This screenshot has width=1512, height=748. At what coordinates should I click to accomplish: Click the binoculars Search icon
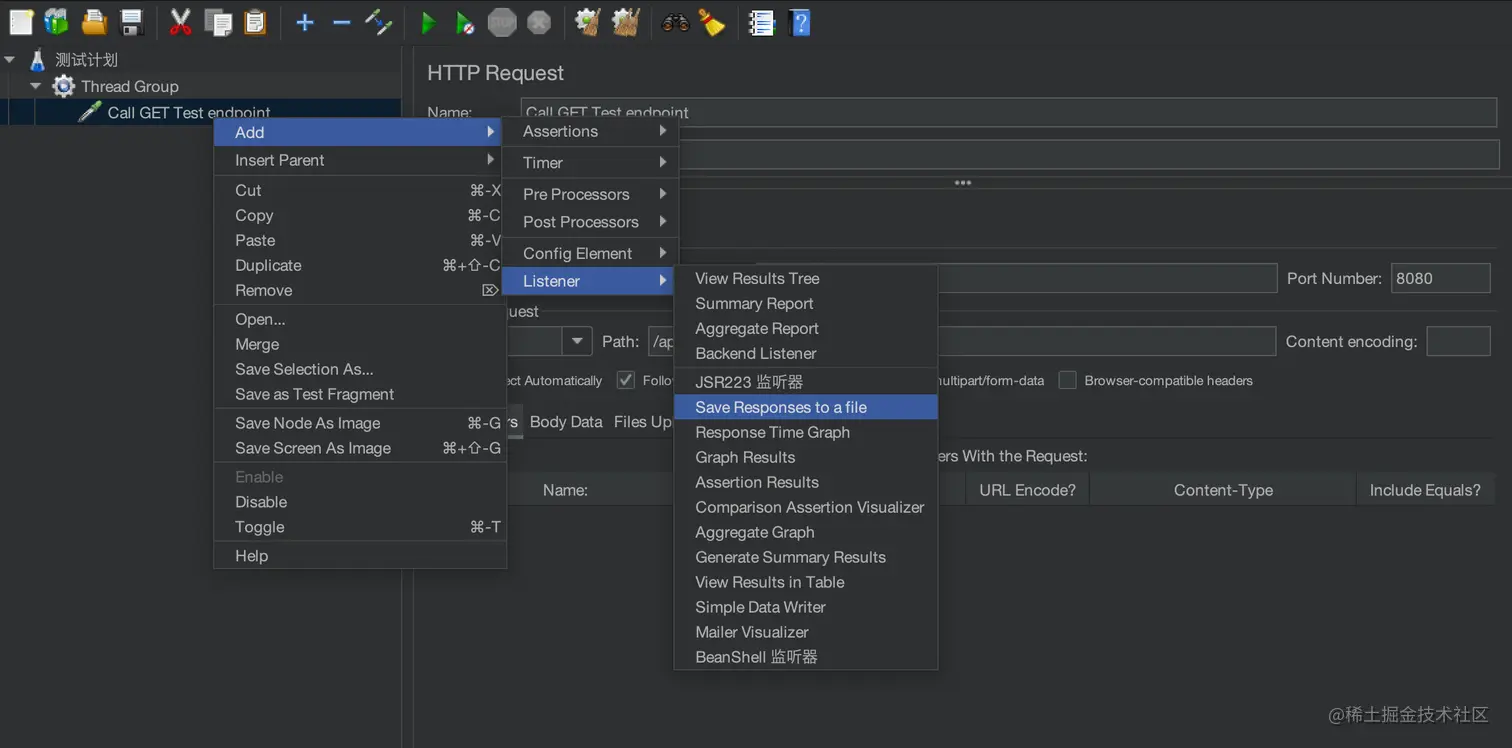point(675,21)
